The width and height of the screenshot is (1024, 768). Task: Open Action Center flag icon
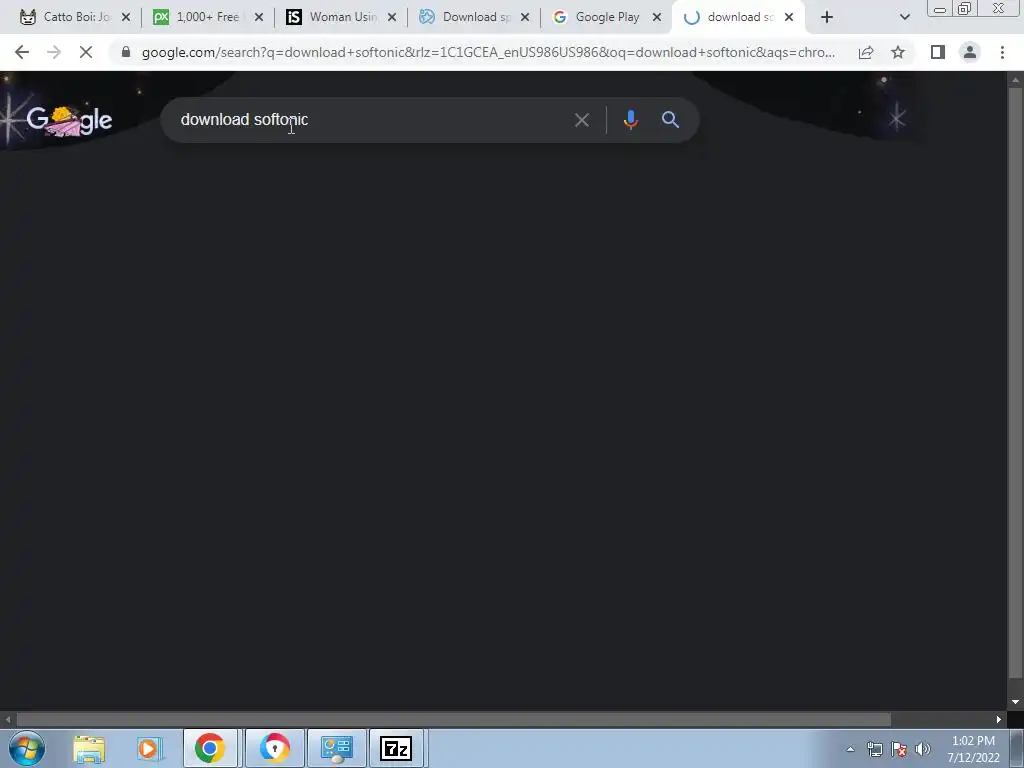coord(899,749)
